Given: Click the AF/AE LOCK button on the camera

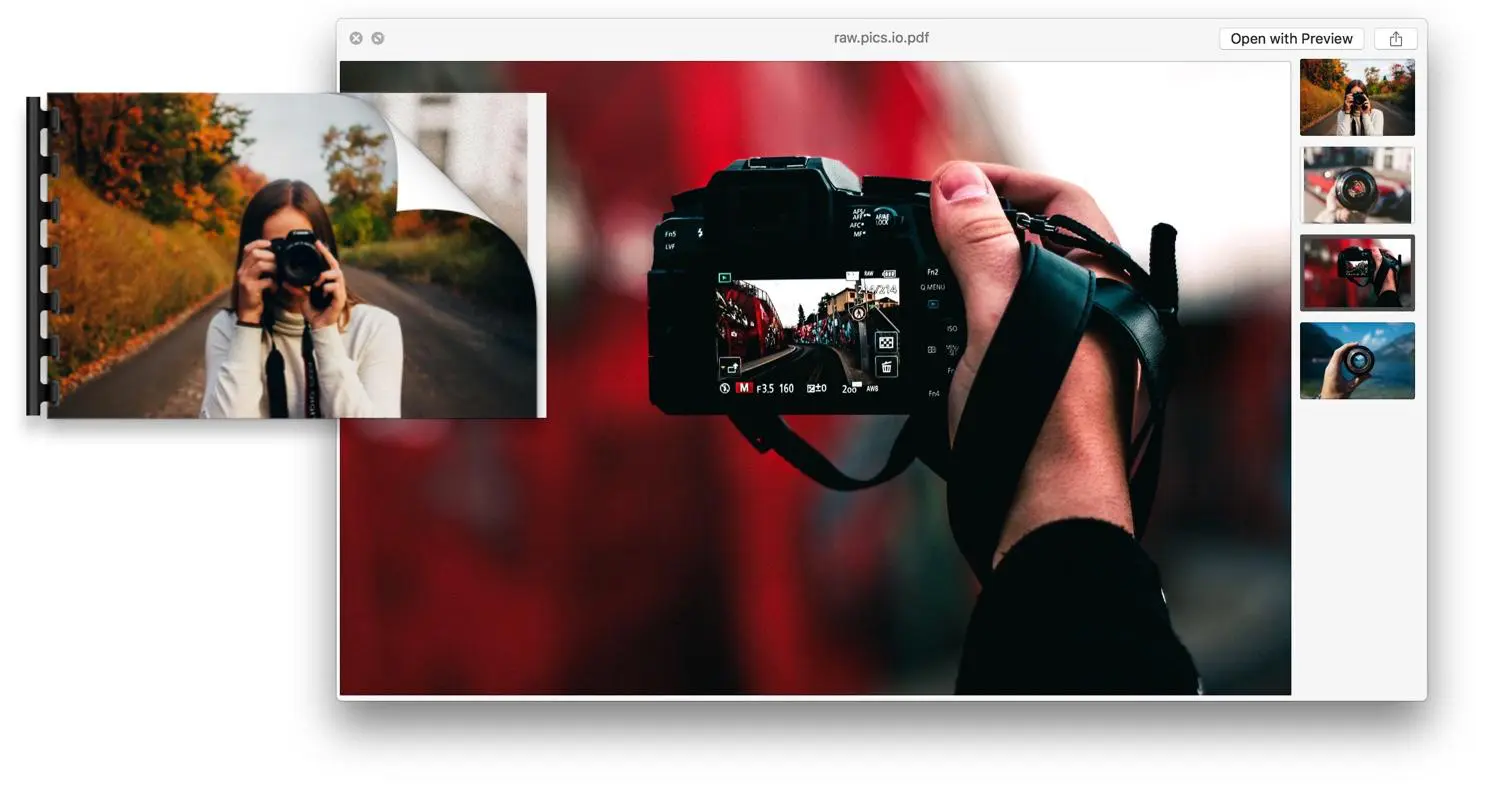Looking at the screenshot, I should point(882,219).
